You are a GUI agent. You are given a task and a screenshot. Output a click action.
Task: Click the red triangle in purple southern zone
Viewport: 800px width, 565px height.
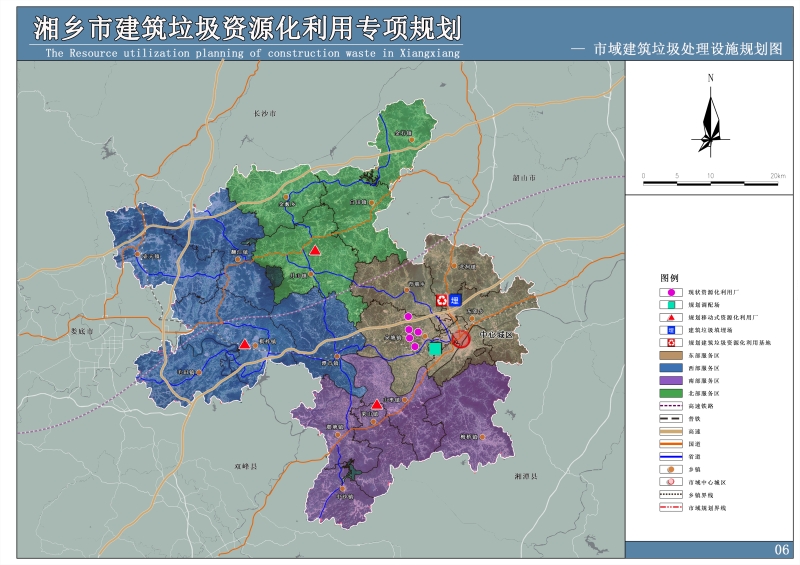(x=376, y=405)
